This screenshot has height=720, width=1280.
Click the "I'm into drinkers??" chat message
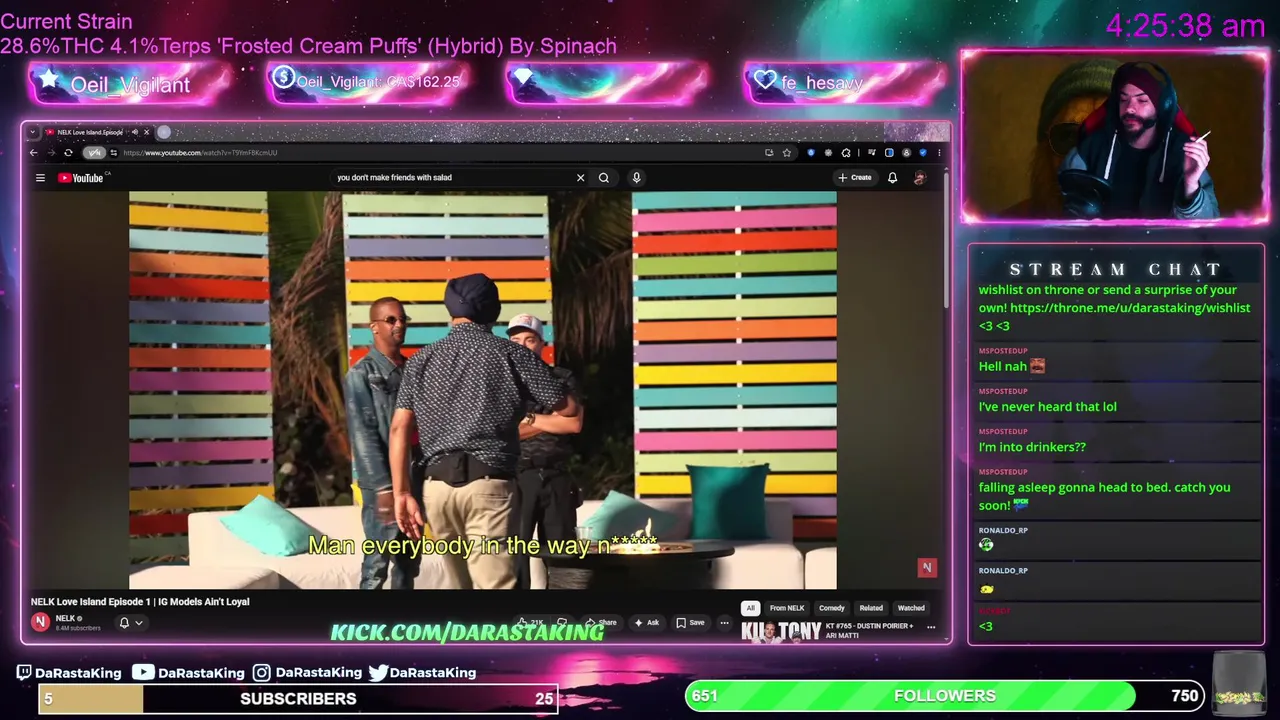1032,447
